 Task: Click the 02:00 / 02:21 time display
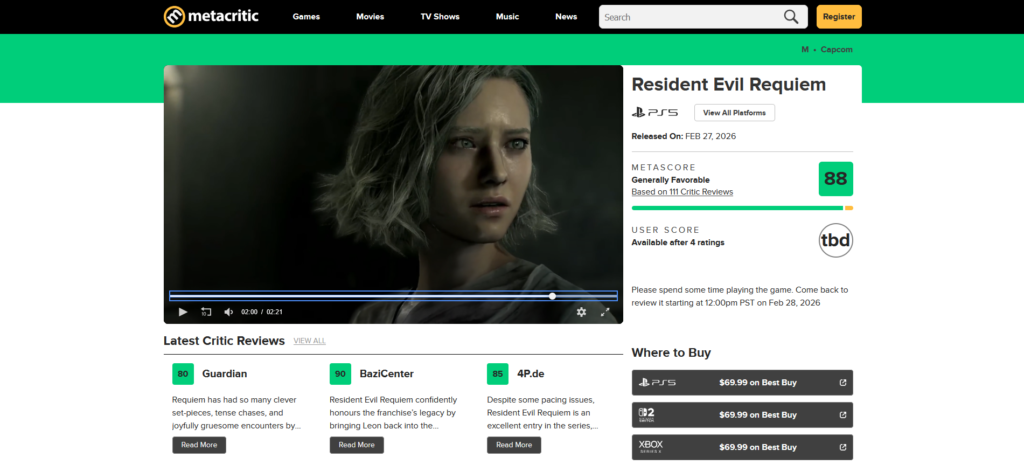(x=262, y=312)
